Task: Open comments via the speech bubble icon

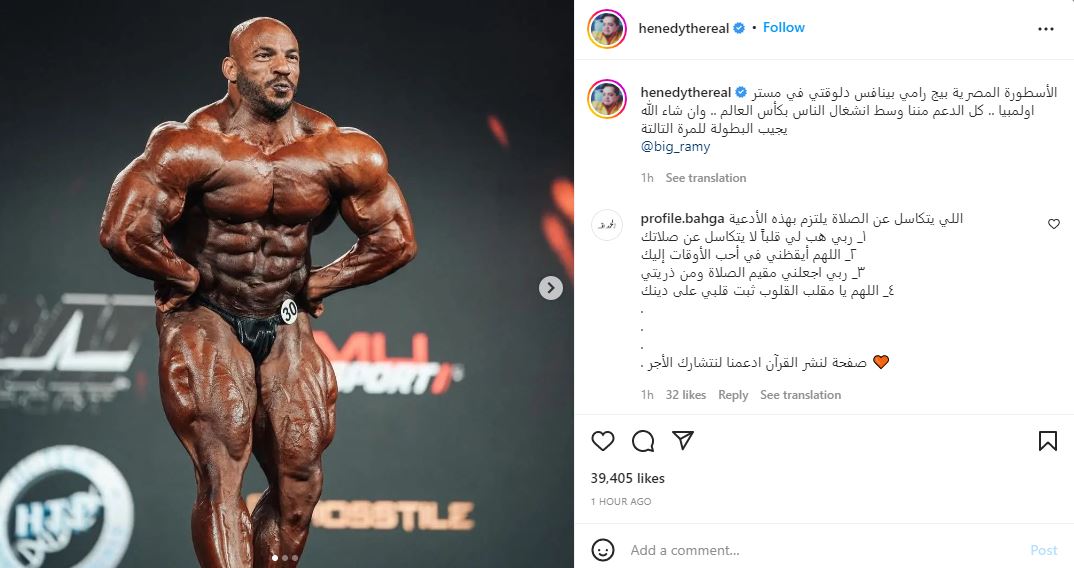Action: click(642, 441)
